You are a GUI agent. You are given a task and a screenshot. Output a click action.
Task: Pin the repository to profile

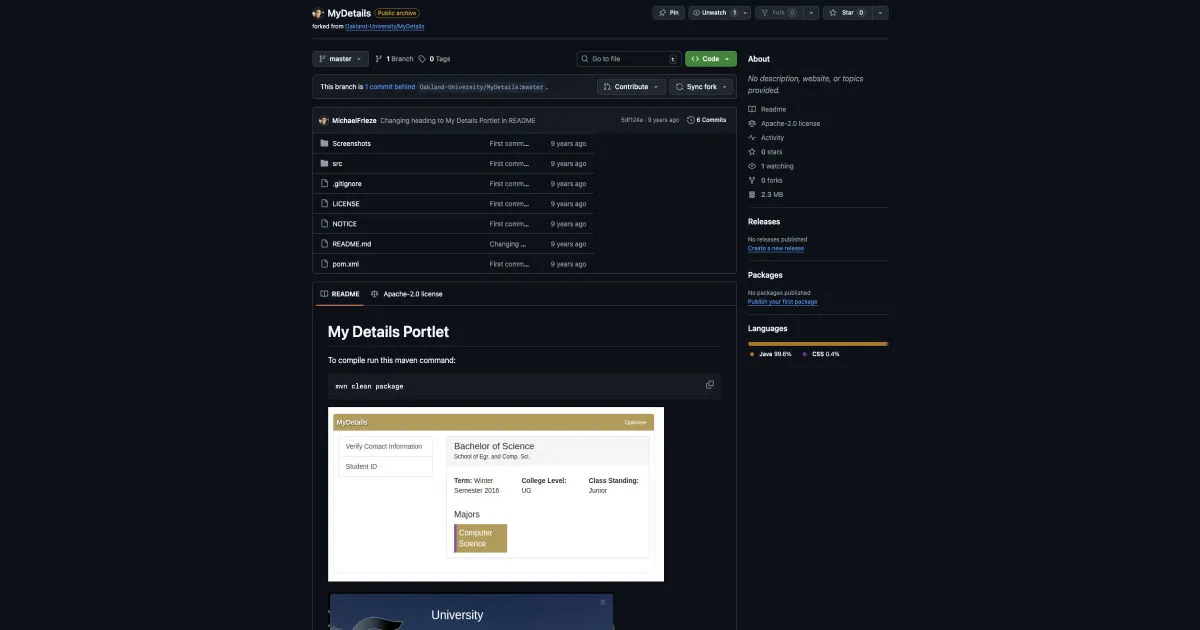[x=668, y=13]
